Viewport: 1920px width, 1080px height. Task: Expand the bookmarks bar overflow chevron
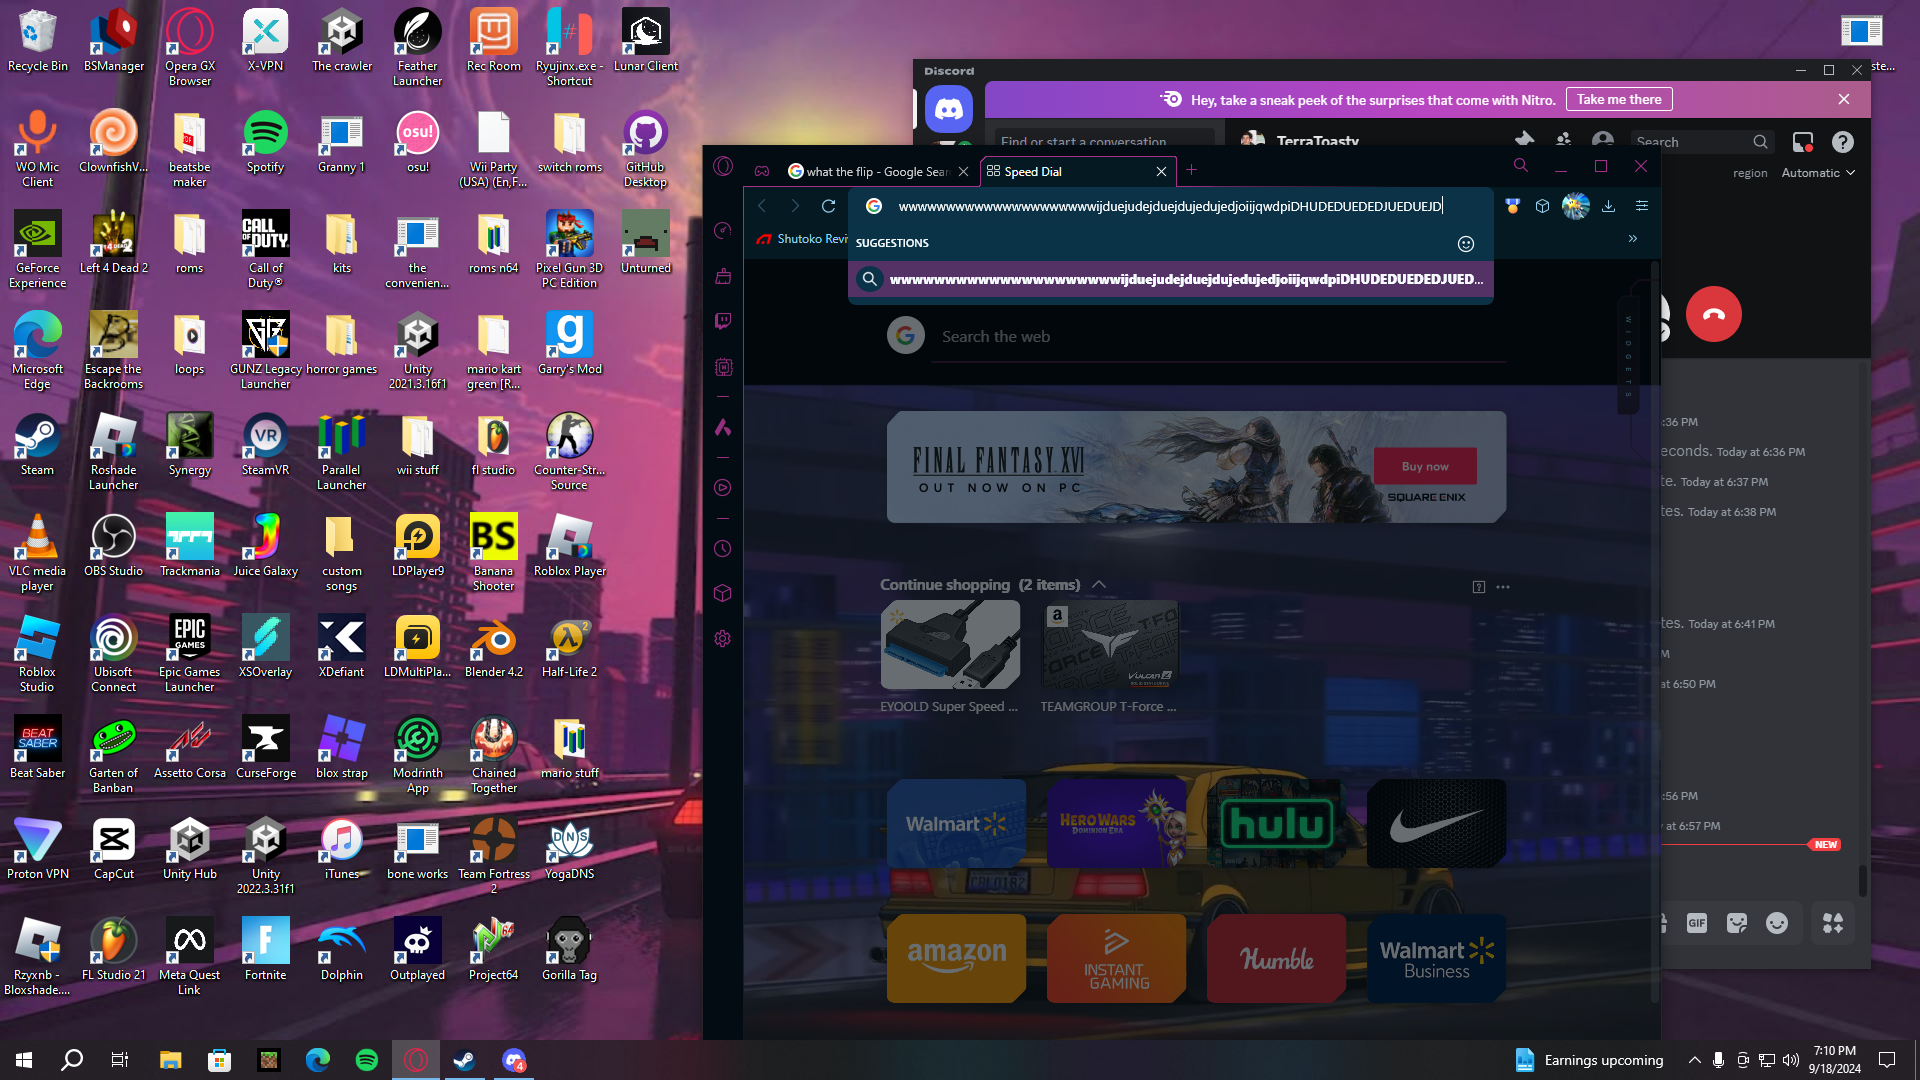tap(1633, 239)
